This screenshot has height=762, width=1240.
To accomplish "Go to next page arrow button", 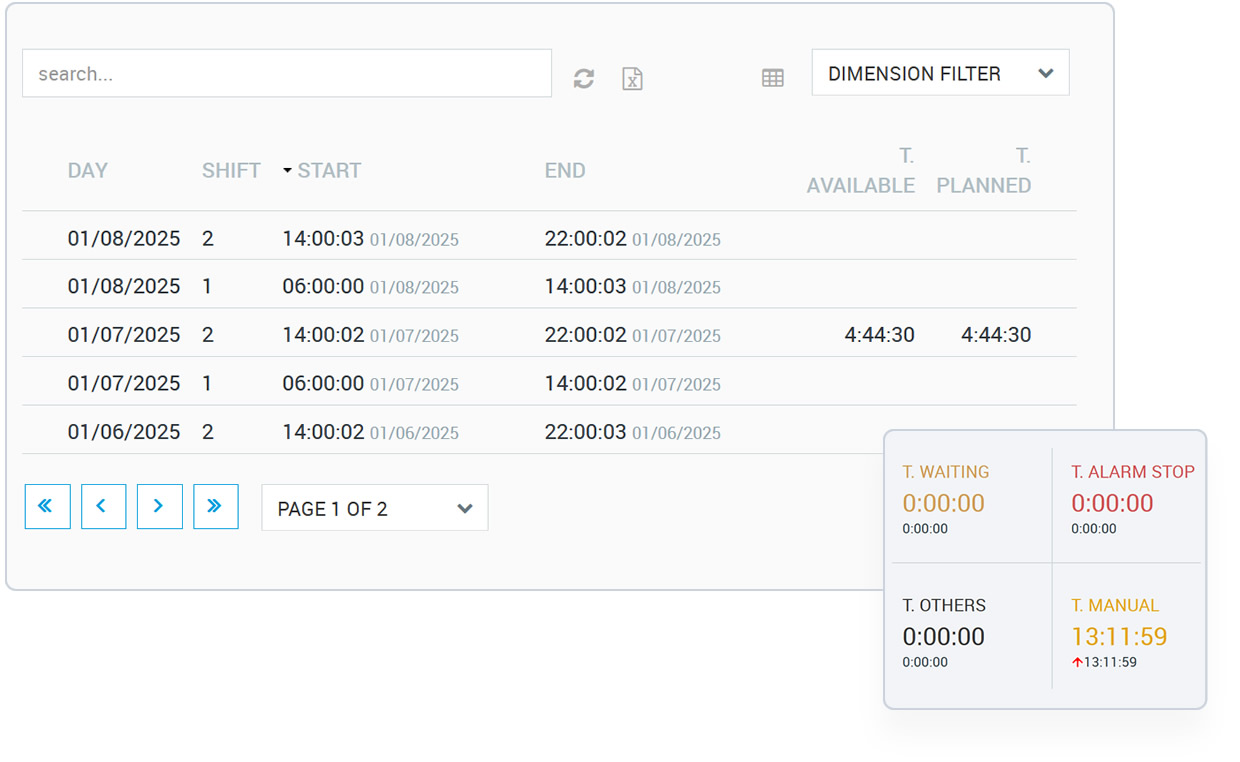I will [x=160, y=507].
